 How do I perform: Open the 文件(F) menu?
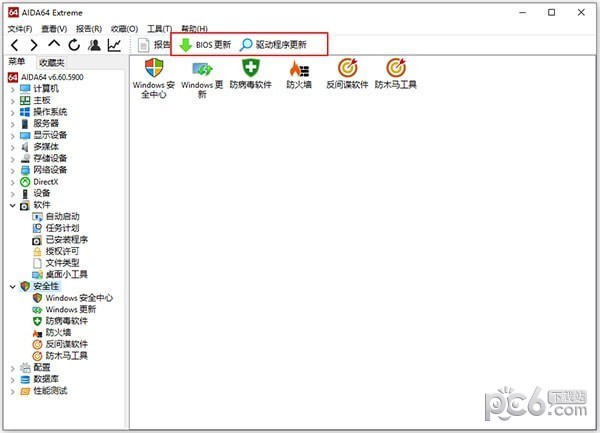tap(20, 29)
